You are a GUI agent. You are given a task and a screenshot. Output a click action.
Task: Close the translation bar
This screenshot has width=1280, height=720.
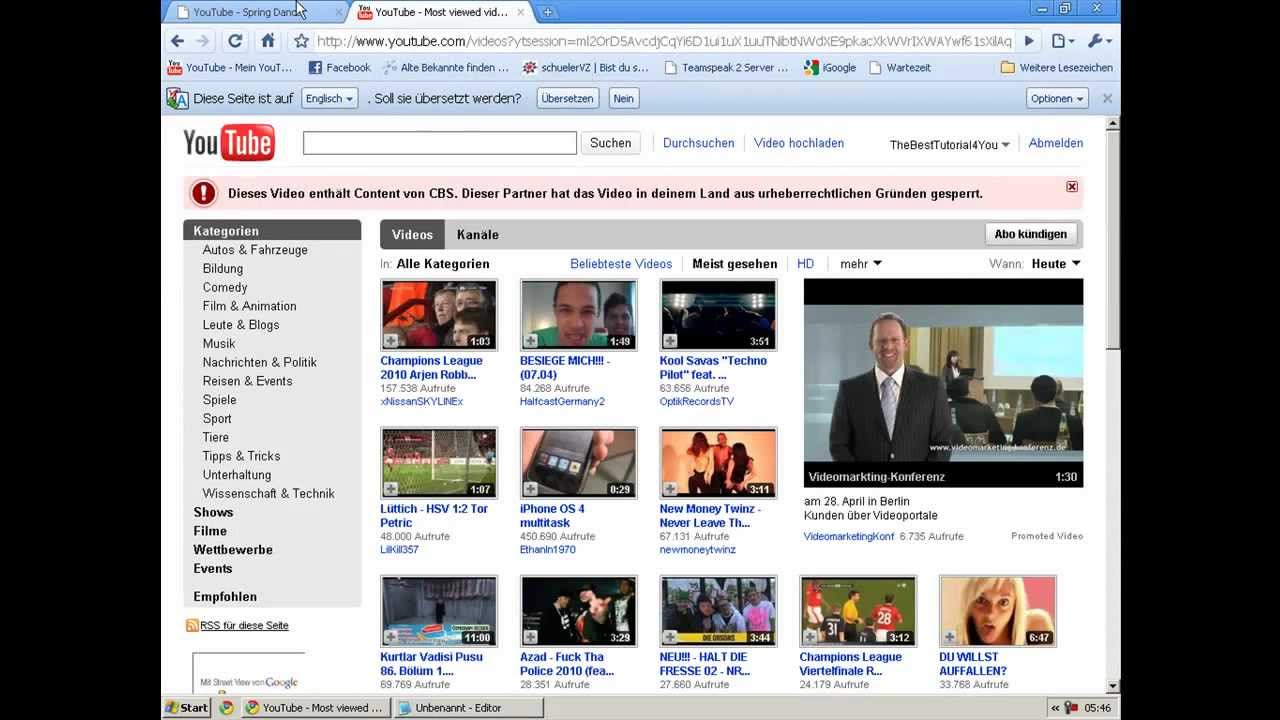(x=1107, y=98)
